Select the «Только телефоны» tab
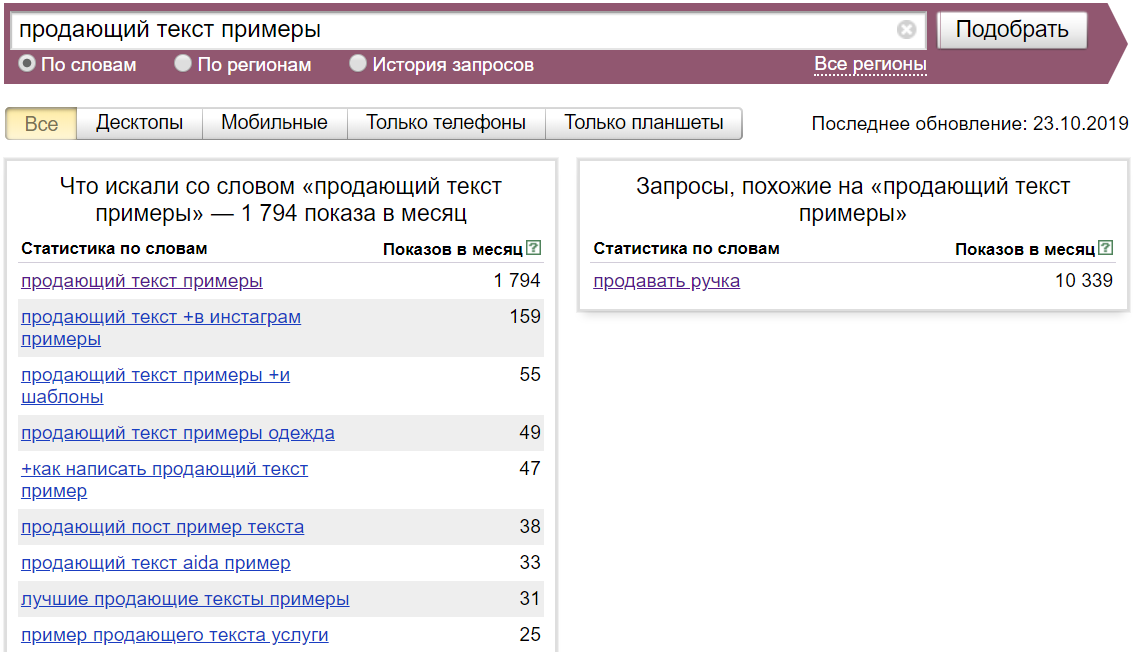The image size is (1136, 652). (x=446, y=123)
